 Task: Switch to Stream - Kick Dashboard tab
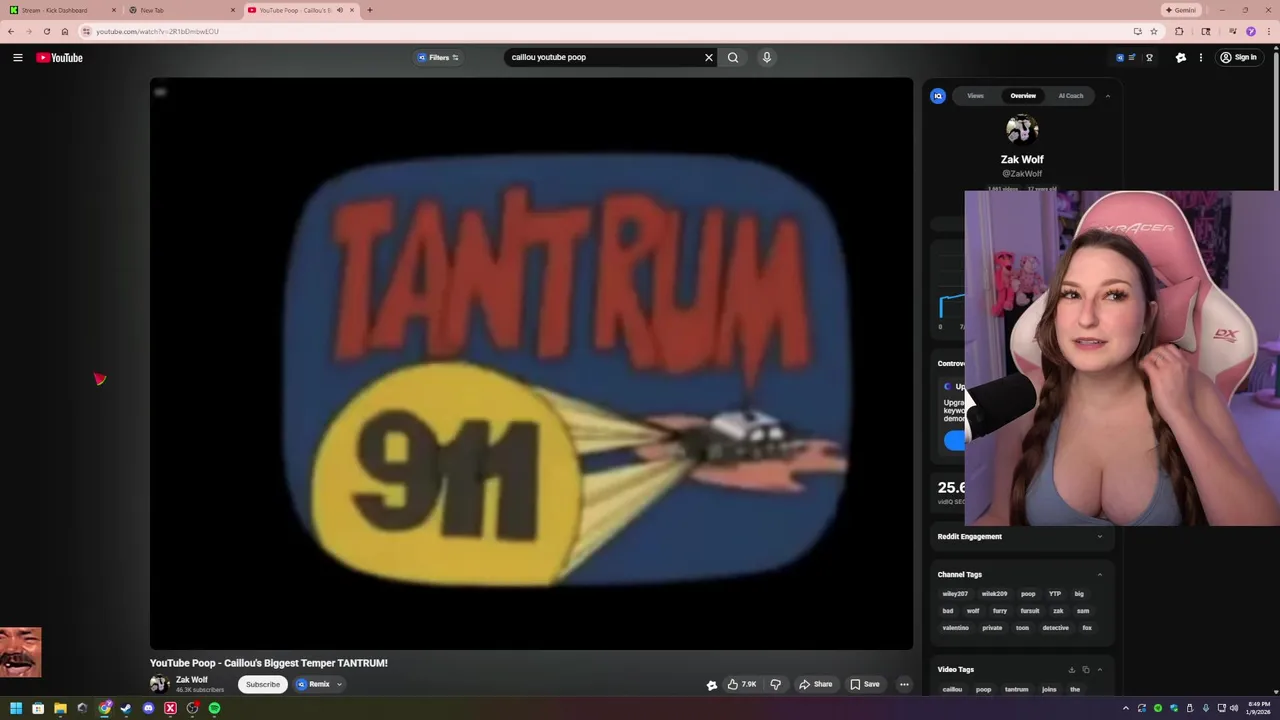pos(62,10)
